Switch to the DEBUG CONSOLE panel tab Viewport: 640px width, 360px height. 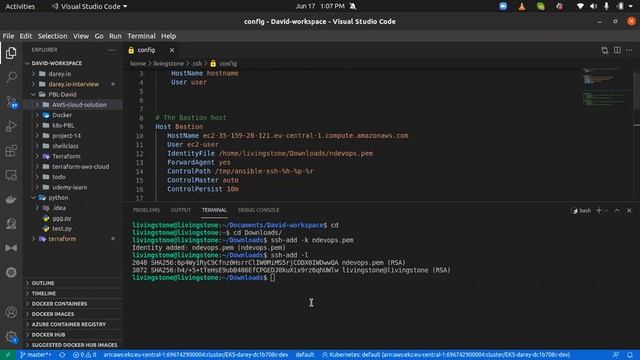258,210
